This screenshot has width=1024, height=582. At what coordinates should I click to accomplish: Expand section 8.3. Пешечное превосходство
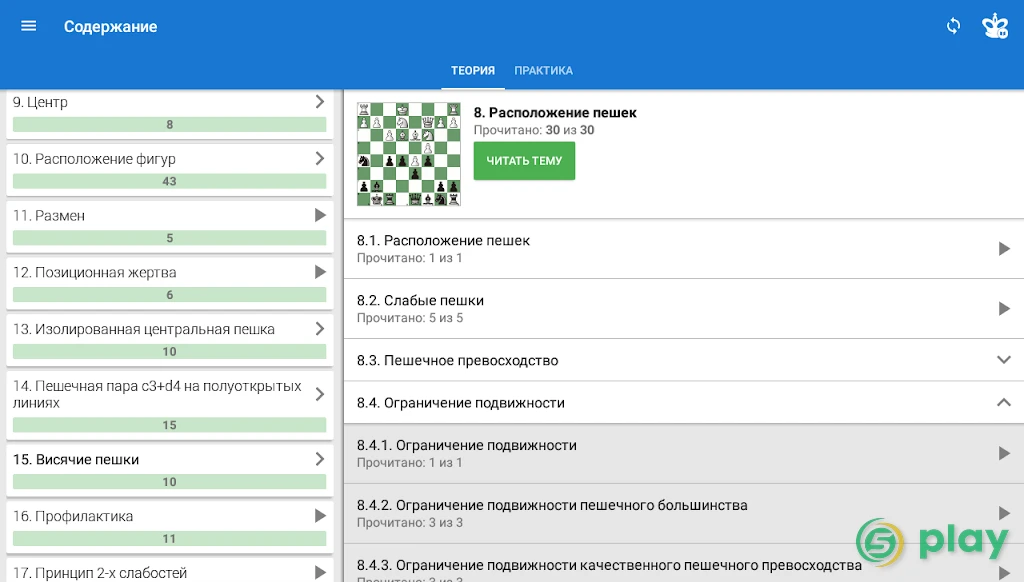684,360
